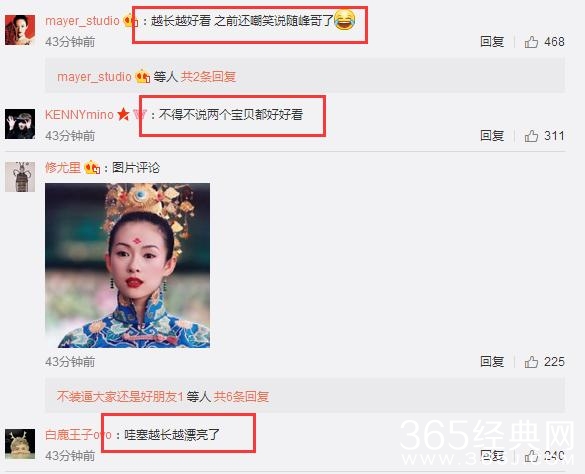Open mayer_studio's profile avatar
Viewport: 585px width, 474px height.
(x=20, y=30)
